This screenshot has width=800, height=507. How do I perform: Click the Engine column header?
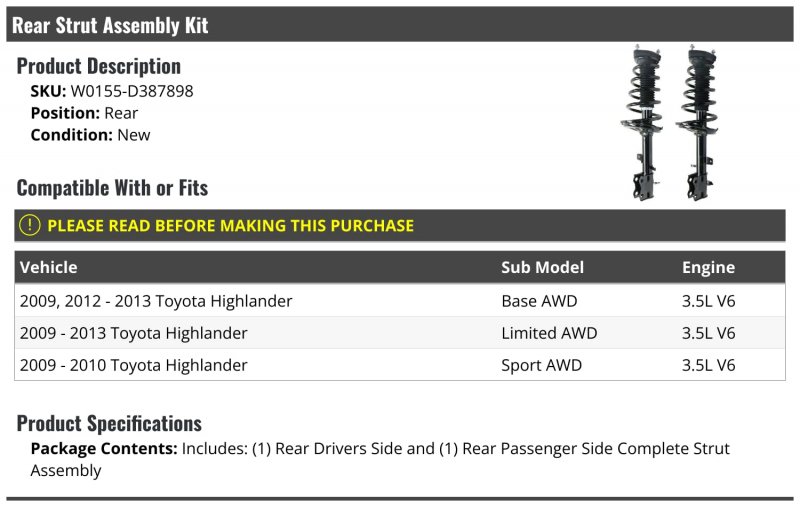pyautogui.click(x=708, y=267)
